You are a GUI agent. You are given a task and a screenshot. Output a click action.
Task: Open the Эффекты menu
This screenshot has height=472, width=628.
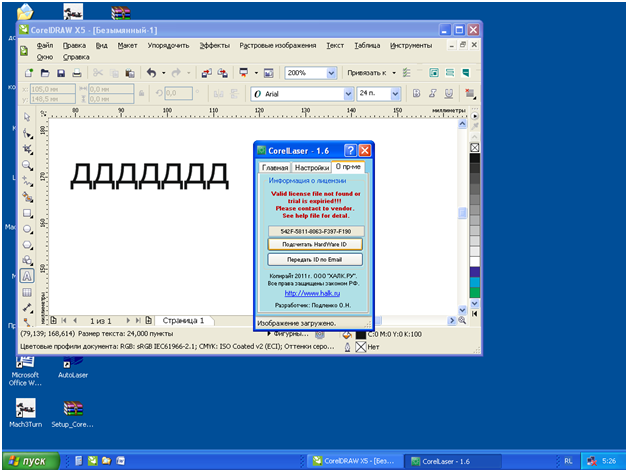(213, 46)
